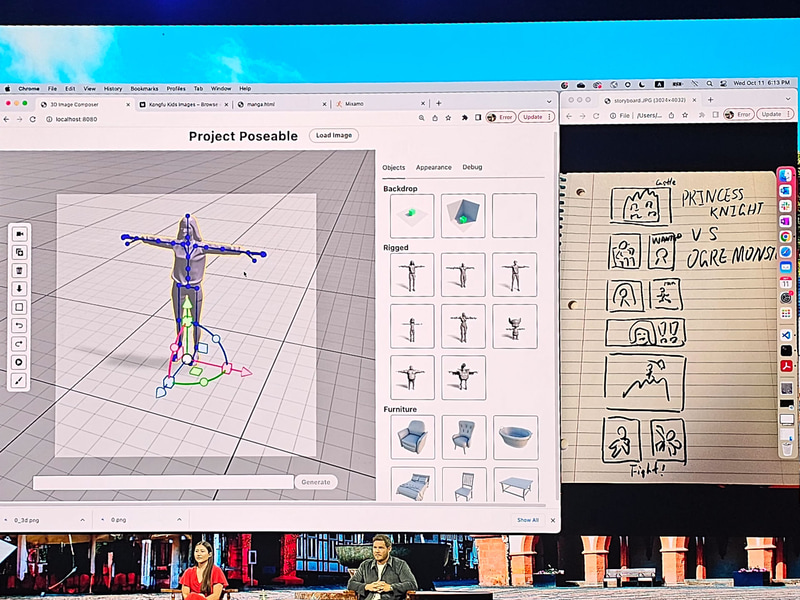Click zoom magnifier icon in address bar
Image resolution: width=800 pixels, height=600 pixels.
click(421, 118)
